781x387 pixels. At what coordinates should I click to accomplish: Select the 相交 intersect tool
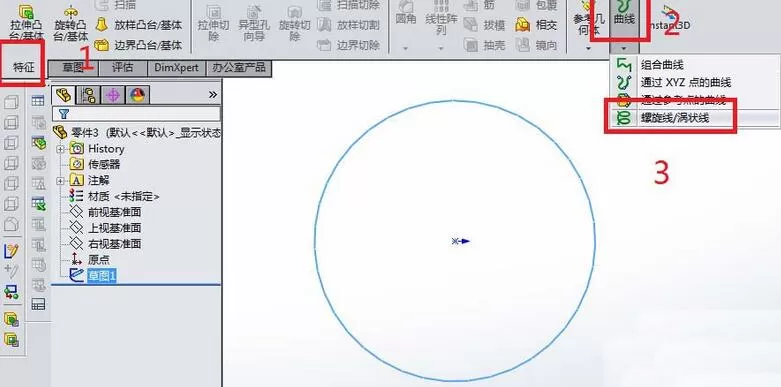click(x=536, y=25)
